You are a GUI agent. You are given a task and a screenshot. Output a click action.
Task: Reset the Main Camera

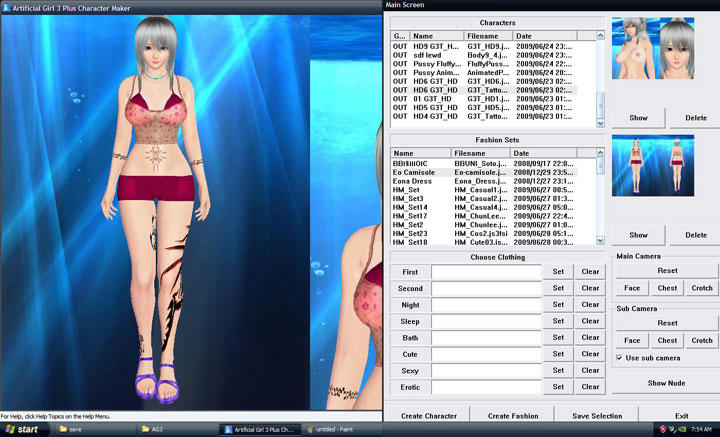pyautogui.click(x=667, y=271)
